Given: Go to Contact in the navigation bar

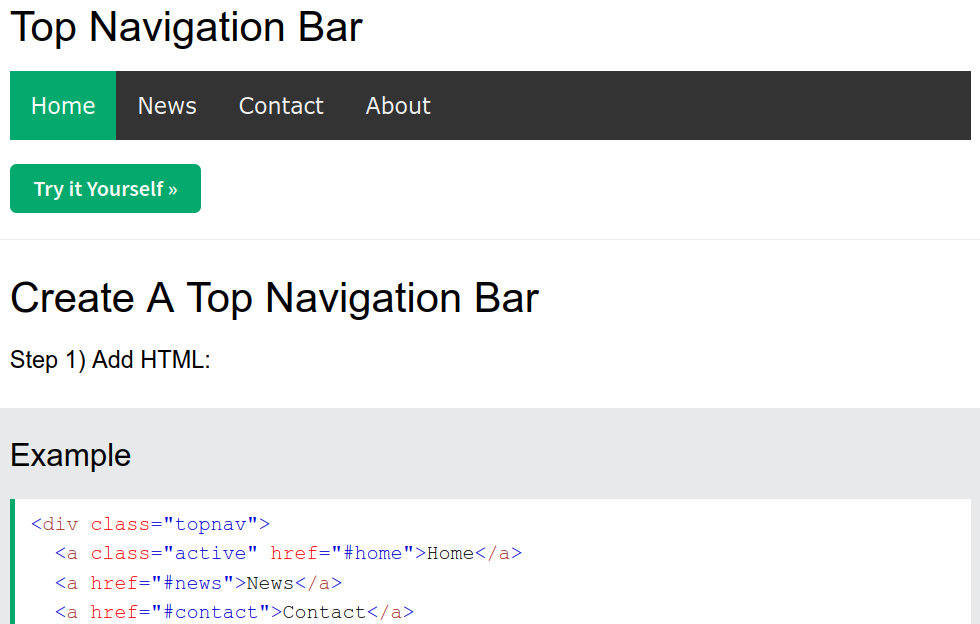Looking at the screenshot, I should (281, 106).
